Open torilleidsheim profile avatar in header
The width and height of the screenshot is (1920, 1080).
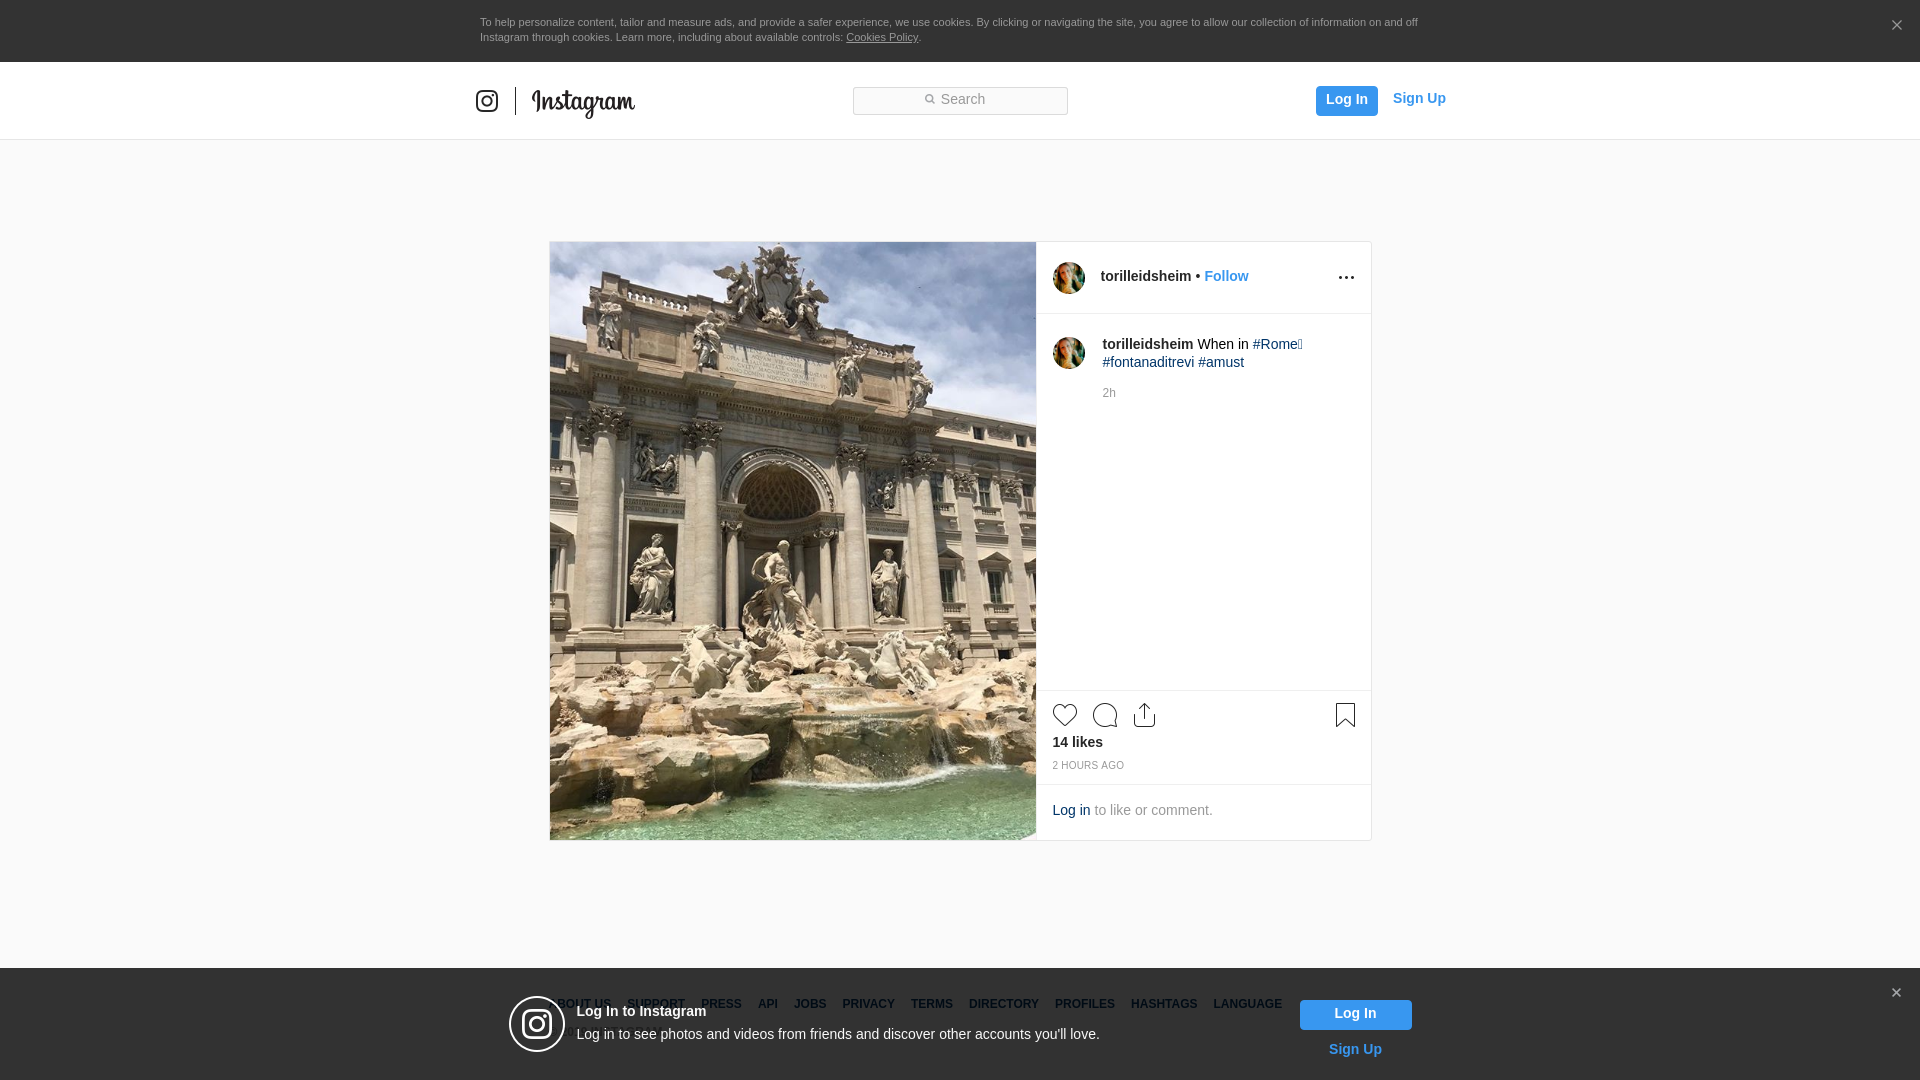pyautogui.click(x=1068, y=278)
